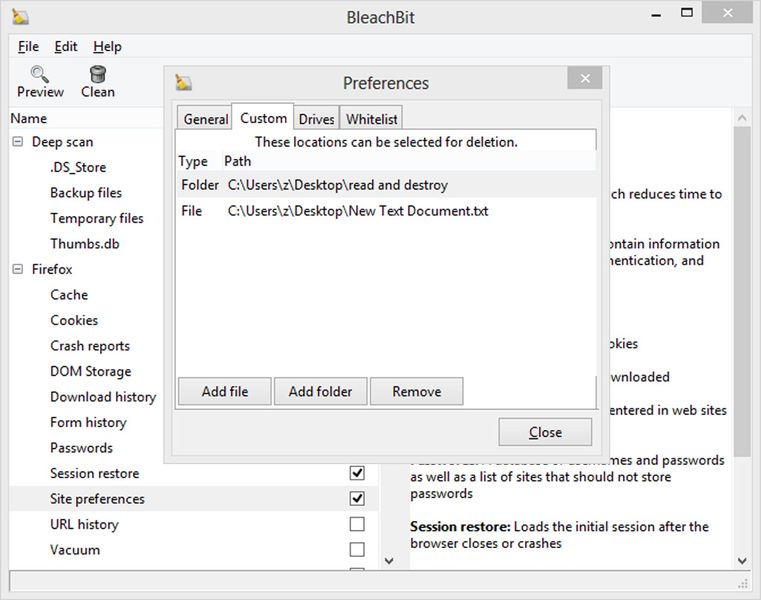Screen dimensions: 761x600
Task: Click the BleachBit app icon in title bar
Action: click(20, 17)
